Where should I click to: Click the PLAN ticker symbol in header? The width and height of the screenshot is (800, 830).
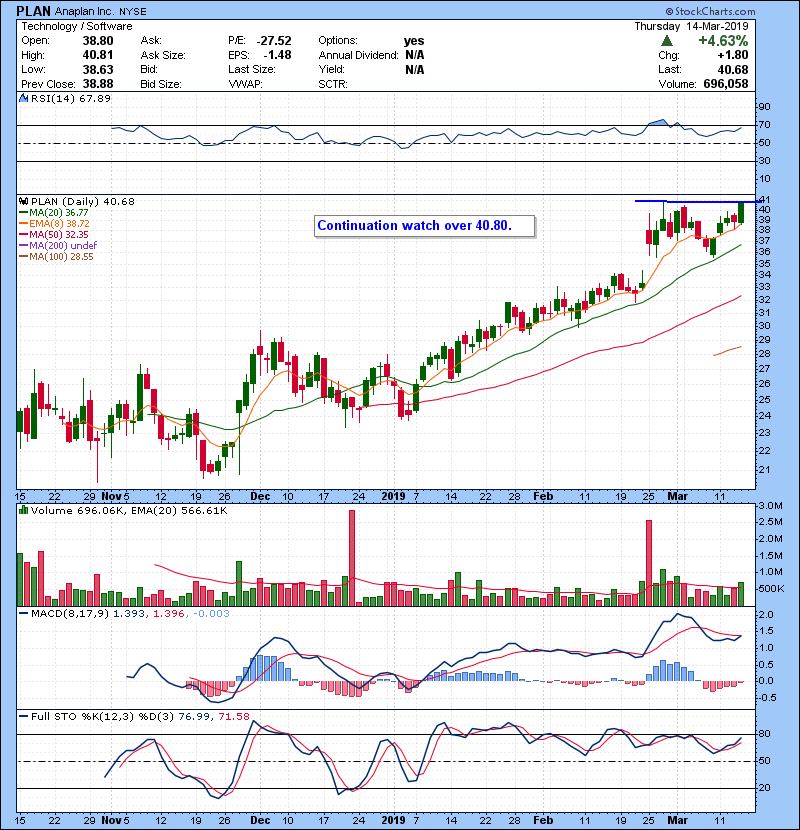pyautogui.click(x=37, y=10)
